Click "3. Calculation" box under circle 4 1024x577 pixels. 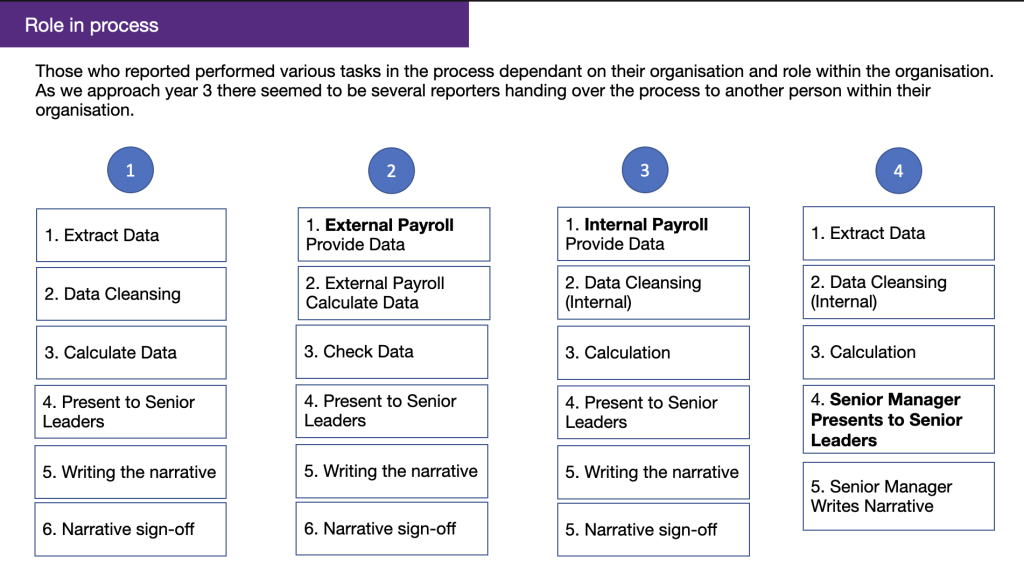(898, 352)
